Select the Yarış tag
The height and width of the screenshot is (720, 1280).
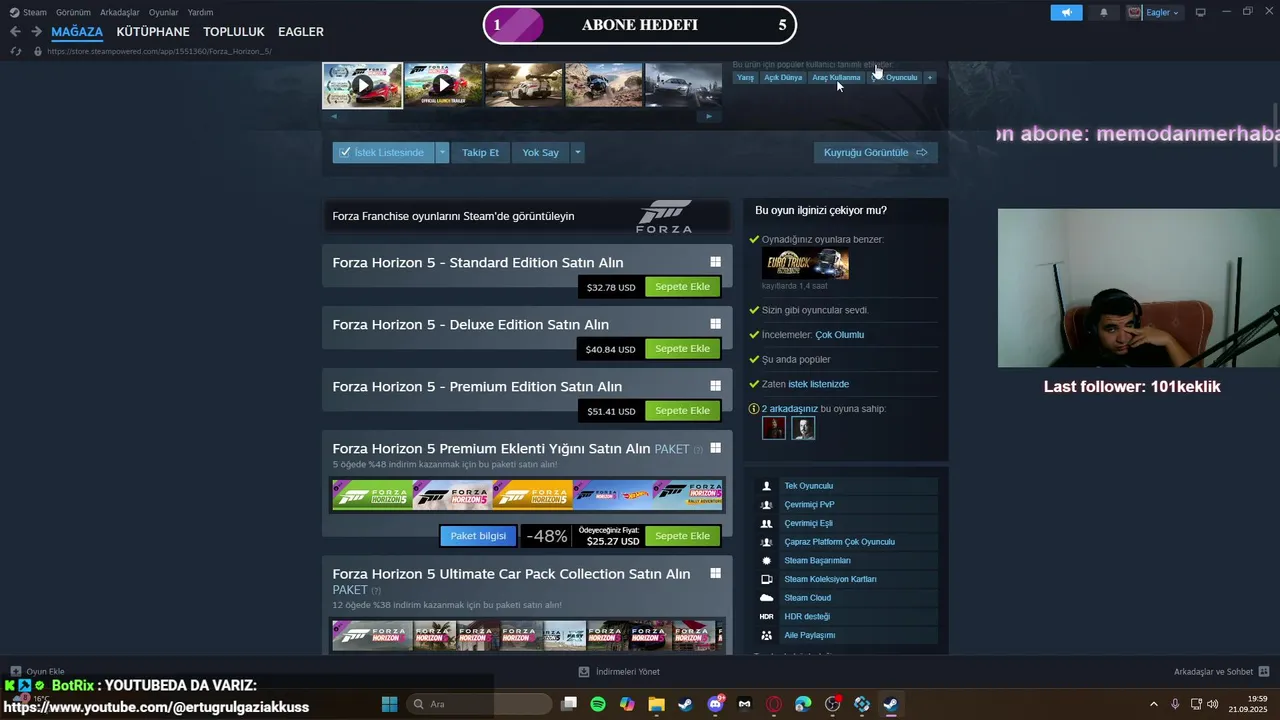tap(746, 77)
